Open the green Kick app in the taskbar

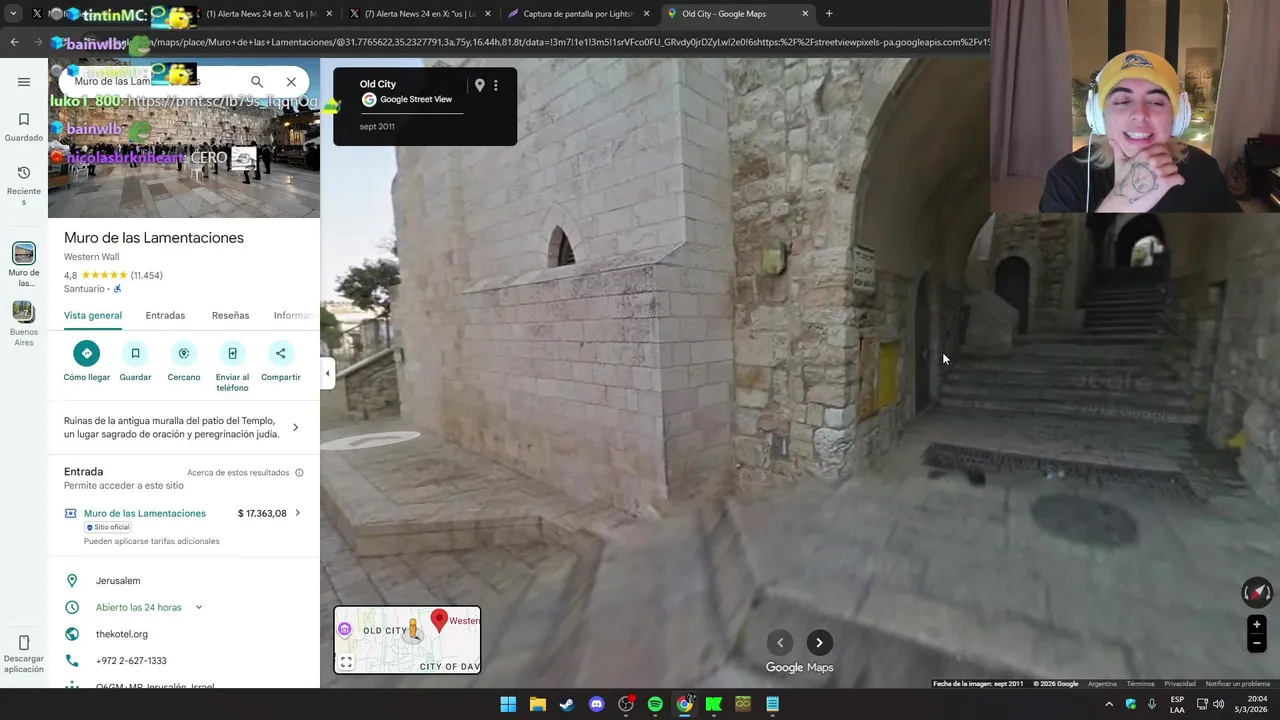(714, 704)
